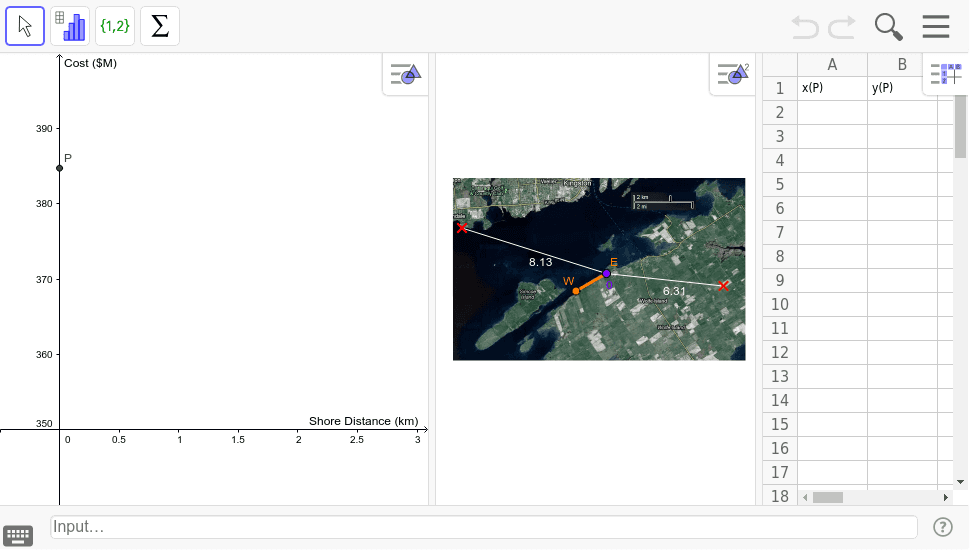970x550 pixels.
Task: Click the Undo arrow
Action: (805, 27)
